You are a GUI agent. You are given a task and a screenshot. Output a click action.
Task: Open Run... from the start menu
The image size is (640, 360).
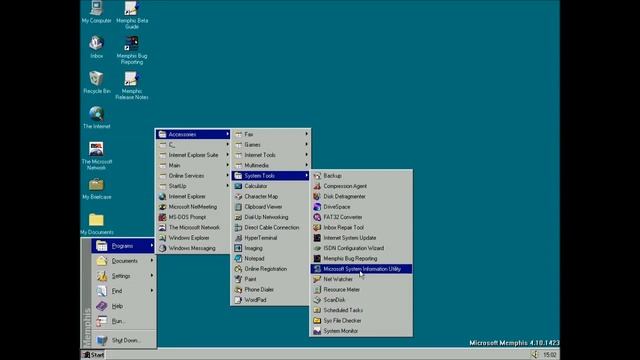coord(123,321)
